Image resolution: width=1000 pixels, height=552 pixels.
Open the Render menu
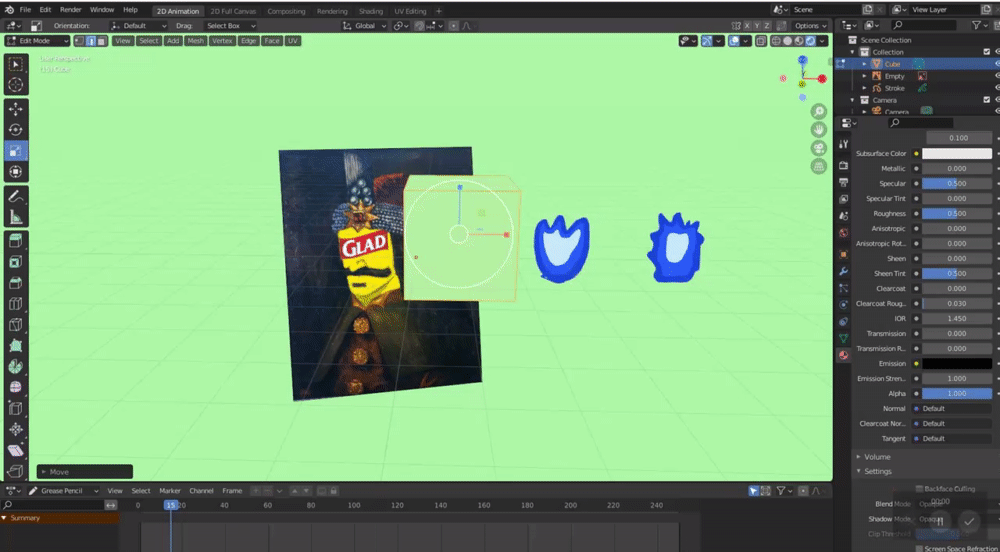click(70, 10)
